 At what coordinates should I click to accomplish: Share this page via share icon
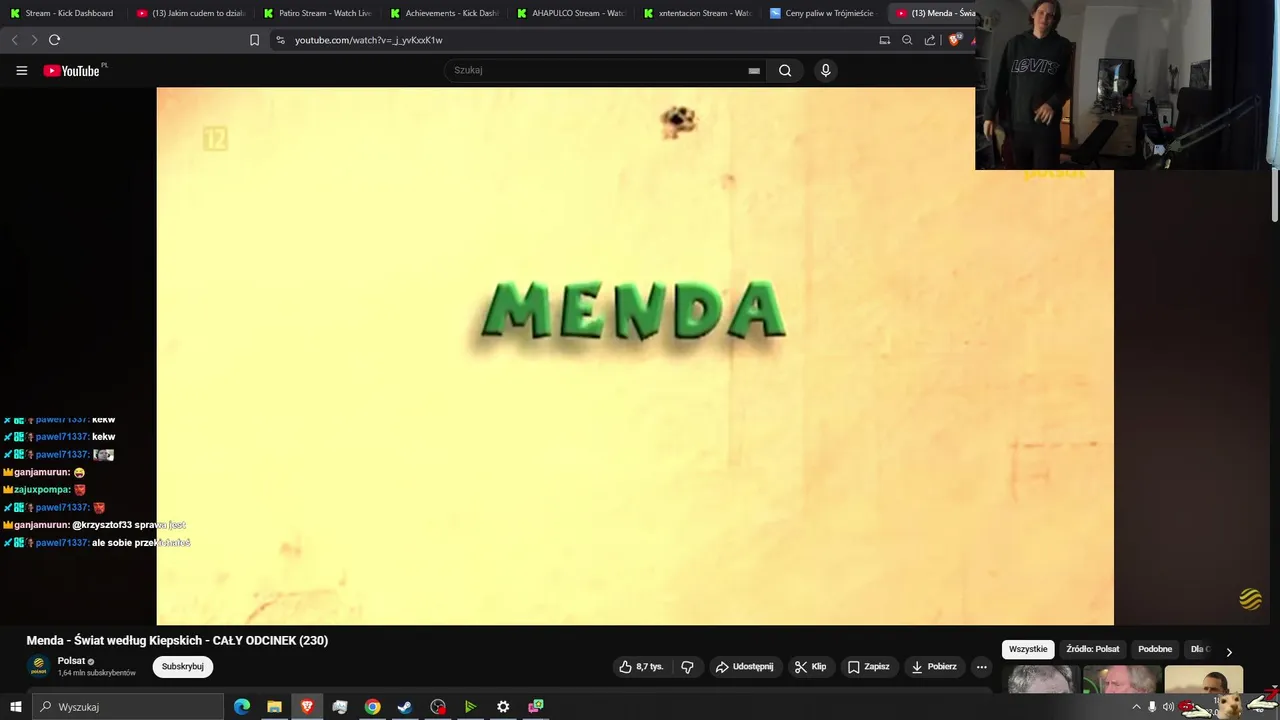tap(930, 40)
